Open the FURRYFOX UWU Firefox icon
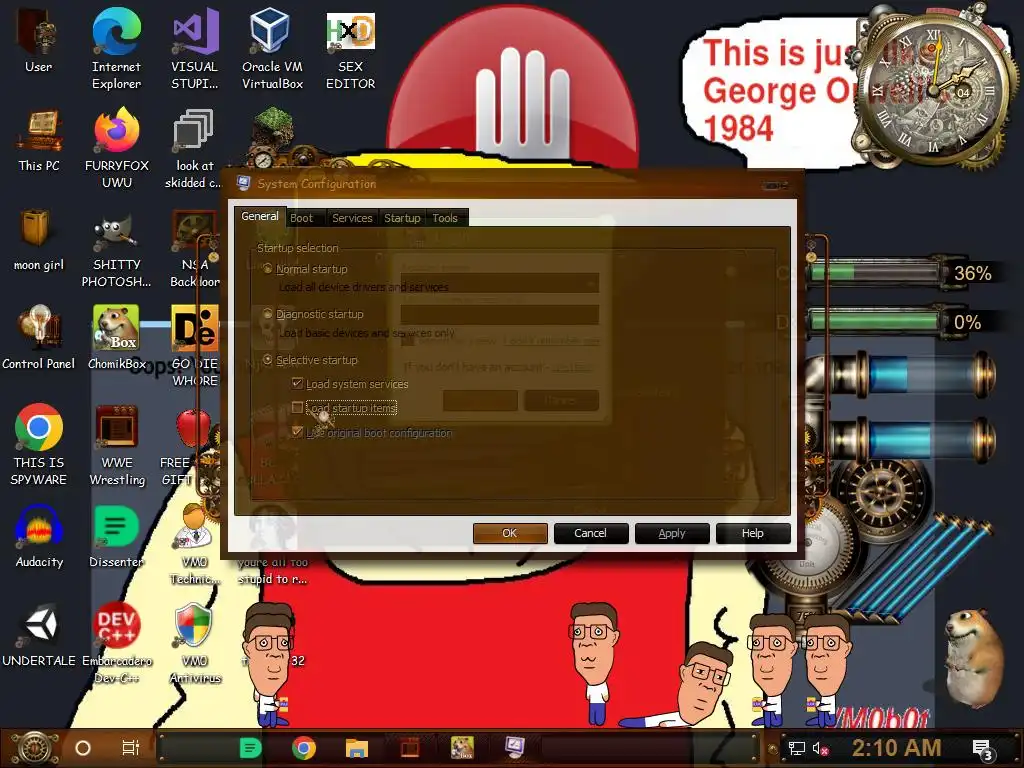 pyautogui.click(x=117, y=148)
